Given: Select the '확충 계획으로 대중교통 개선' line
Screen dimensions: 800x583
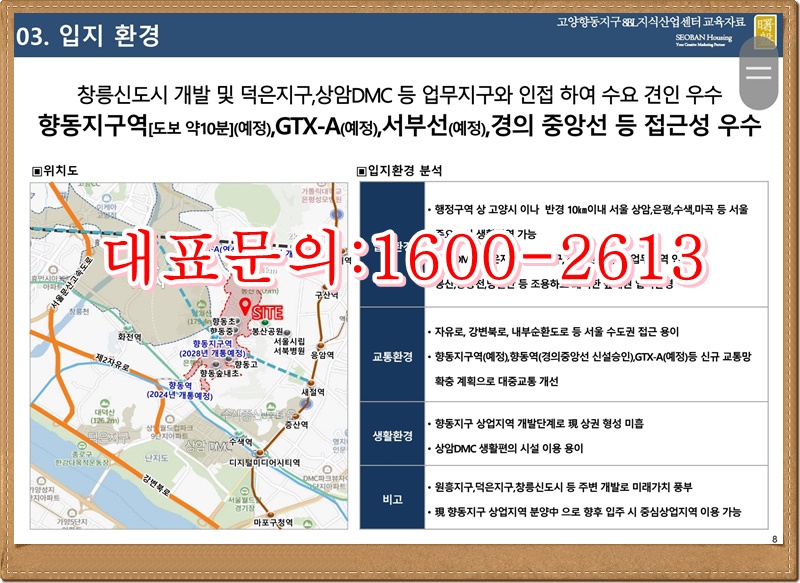Looking at the screenshot, I should [496, 382].
